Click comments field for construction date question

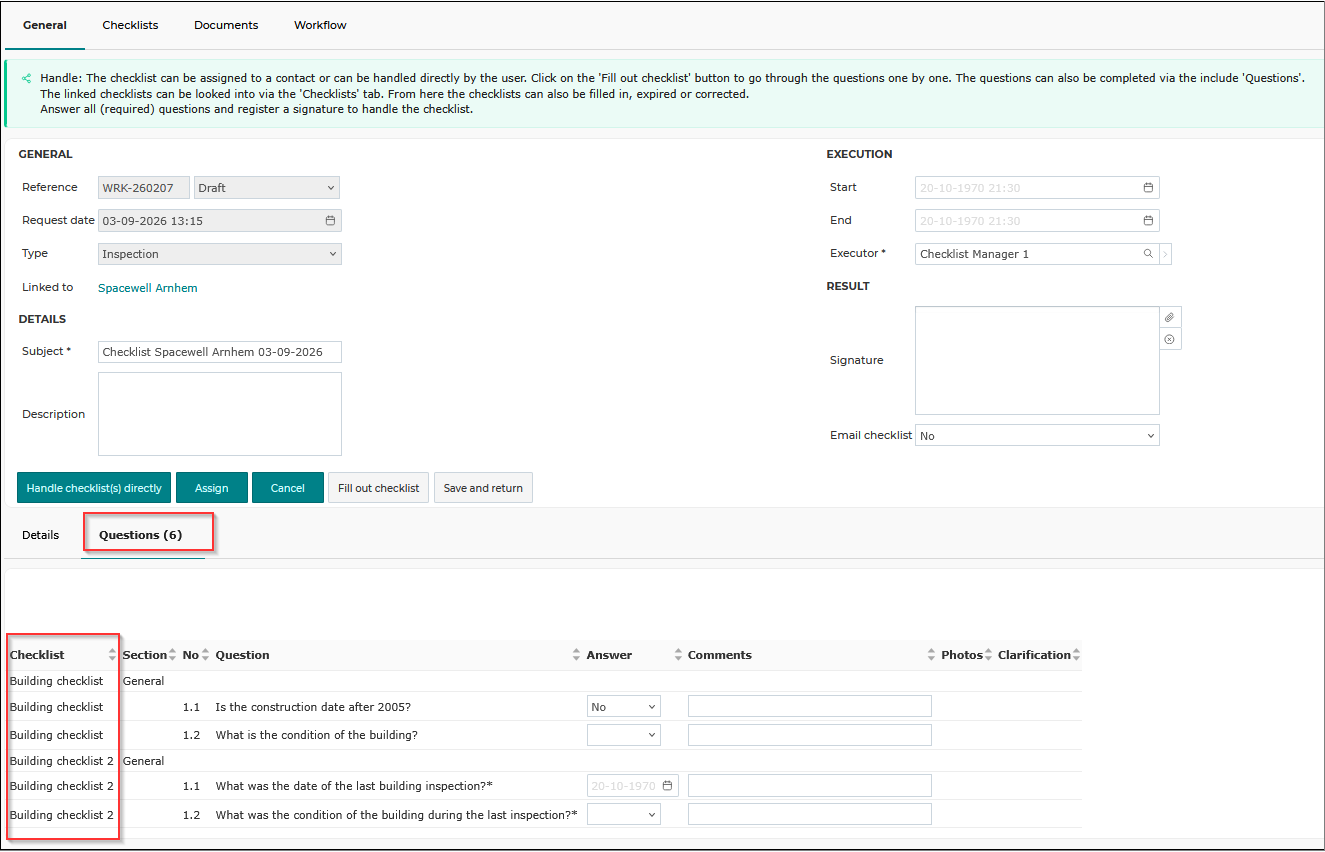[810, 707]
